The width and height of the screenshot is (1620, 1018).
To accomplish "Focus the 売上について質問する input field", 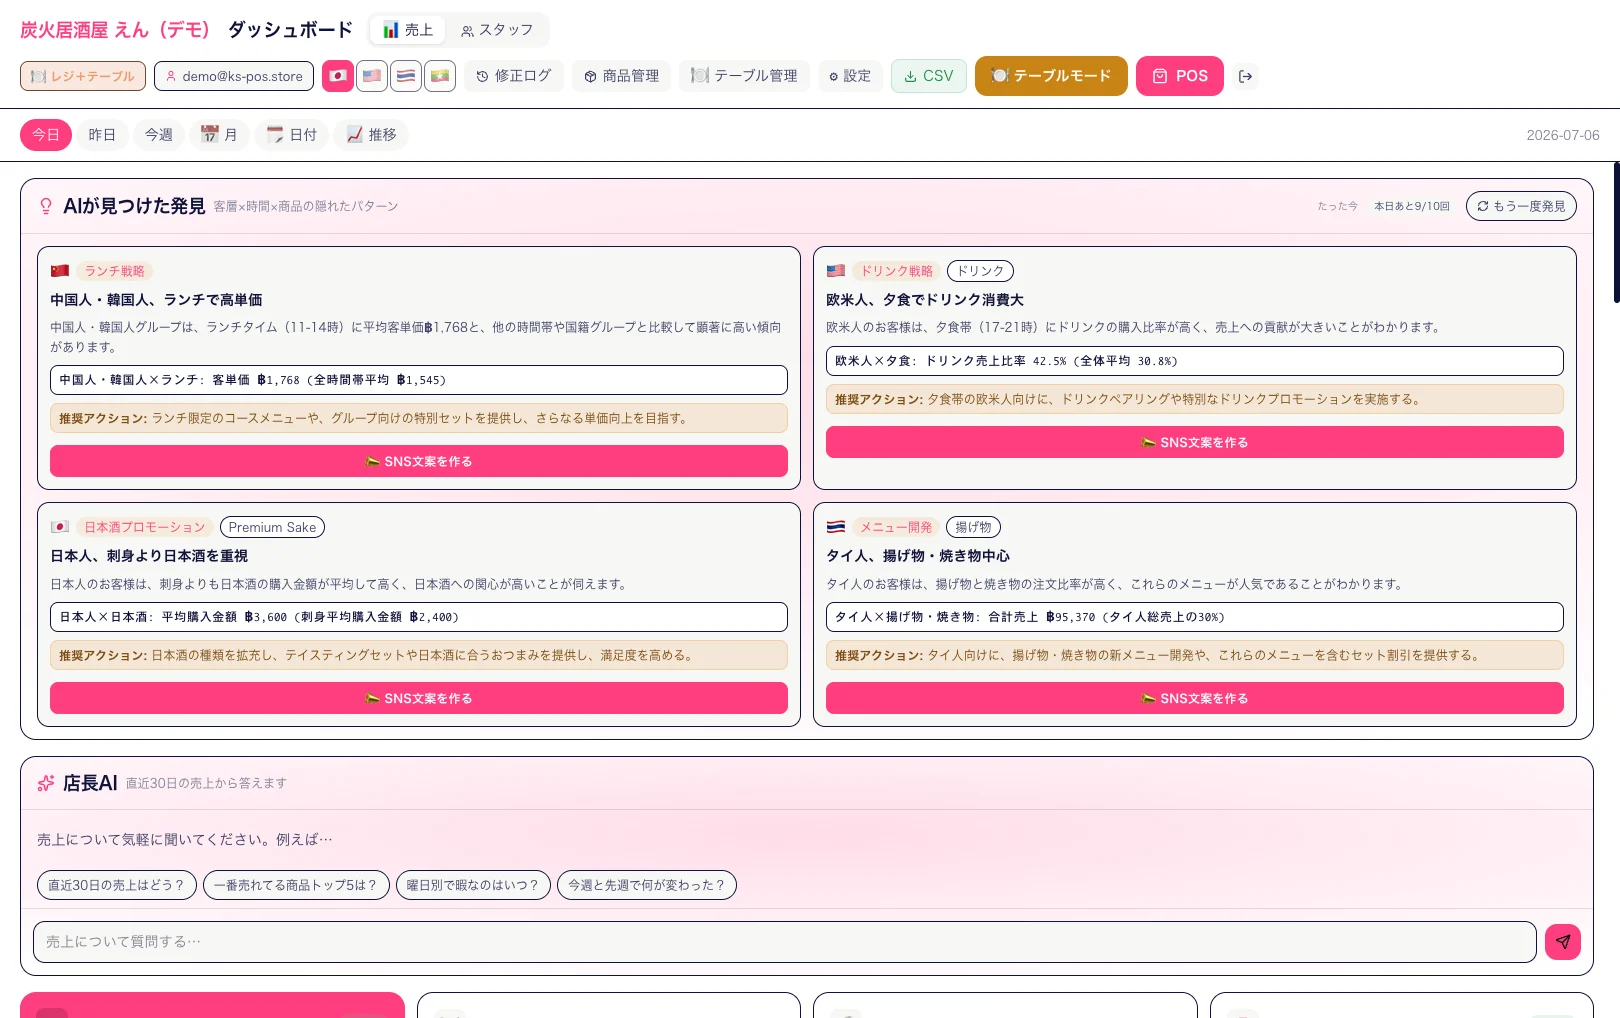I will coord(785,942).
